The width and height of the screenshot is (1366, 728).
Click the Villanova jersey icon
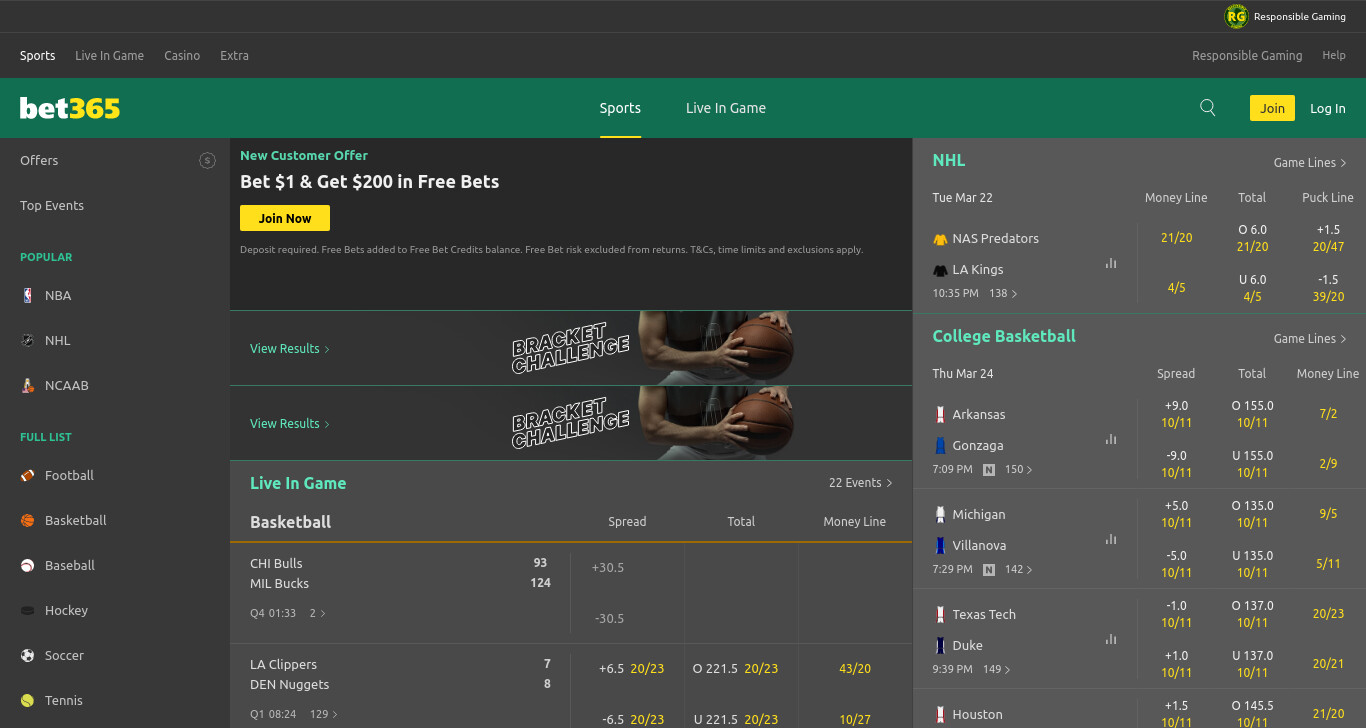940,545
